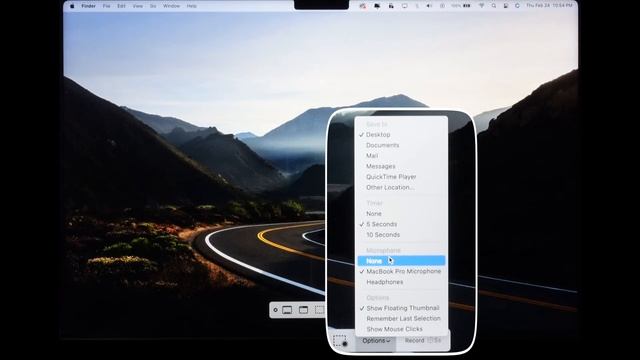Image resolution: width=640 pixels, height=360 pixels.
Task: Choose Record Selected Portion icon
Action: click(x=340, y=341)
